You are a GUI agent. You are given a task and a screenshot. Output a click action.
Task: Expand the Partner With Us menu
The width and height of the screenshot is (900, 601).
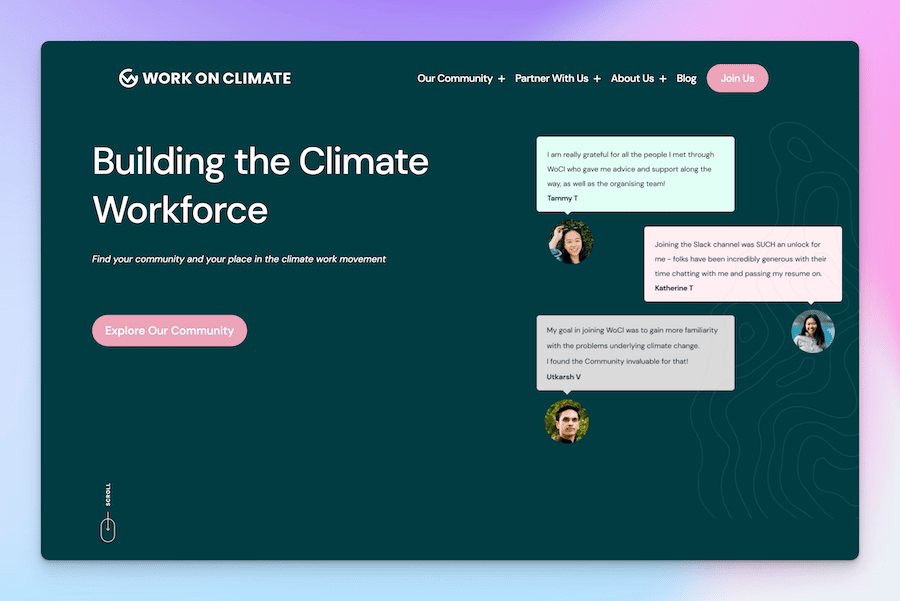(x=551, y=78)
